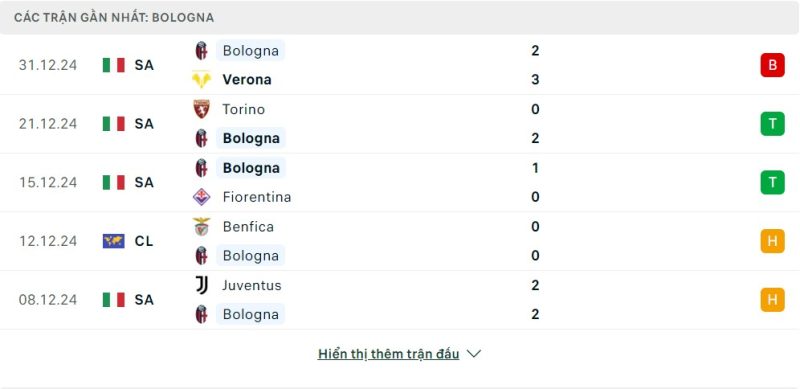Click the Fiorentina club crest icon

click(202, 197)
